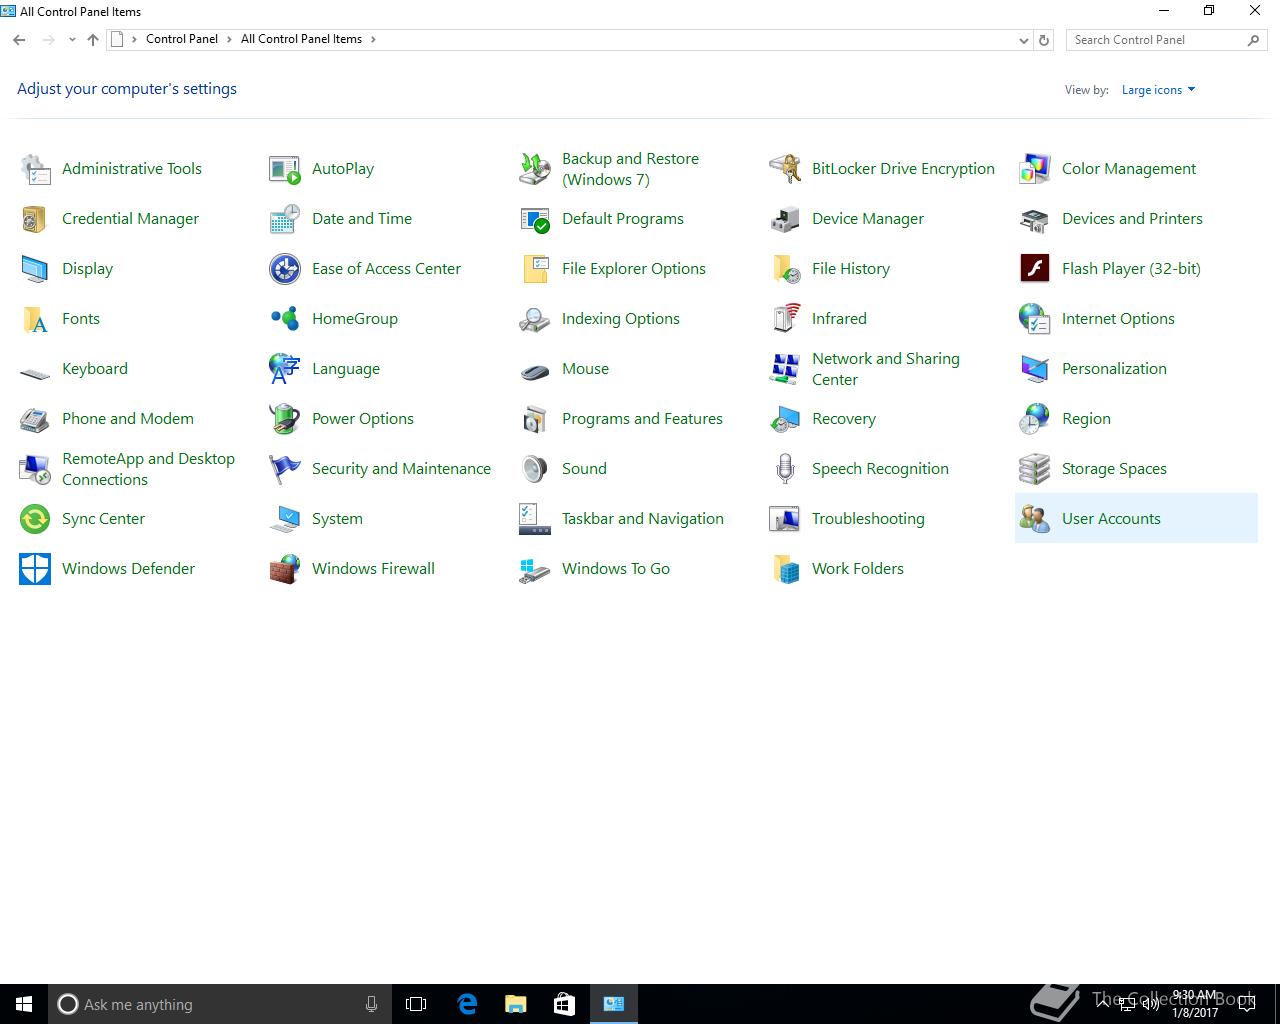Refresh the Control Panel view
Viewport: 1280px width, 1024px height.
coord(1044,40)
